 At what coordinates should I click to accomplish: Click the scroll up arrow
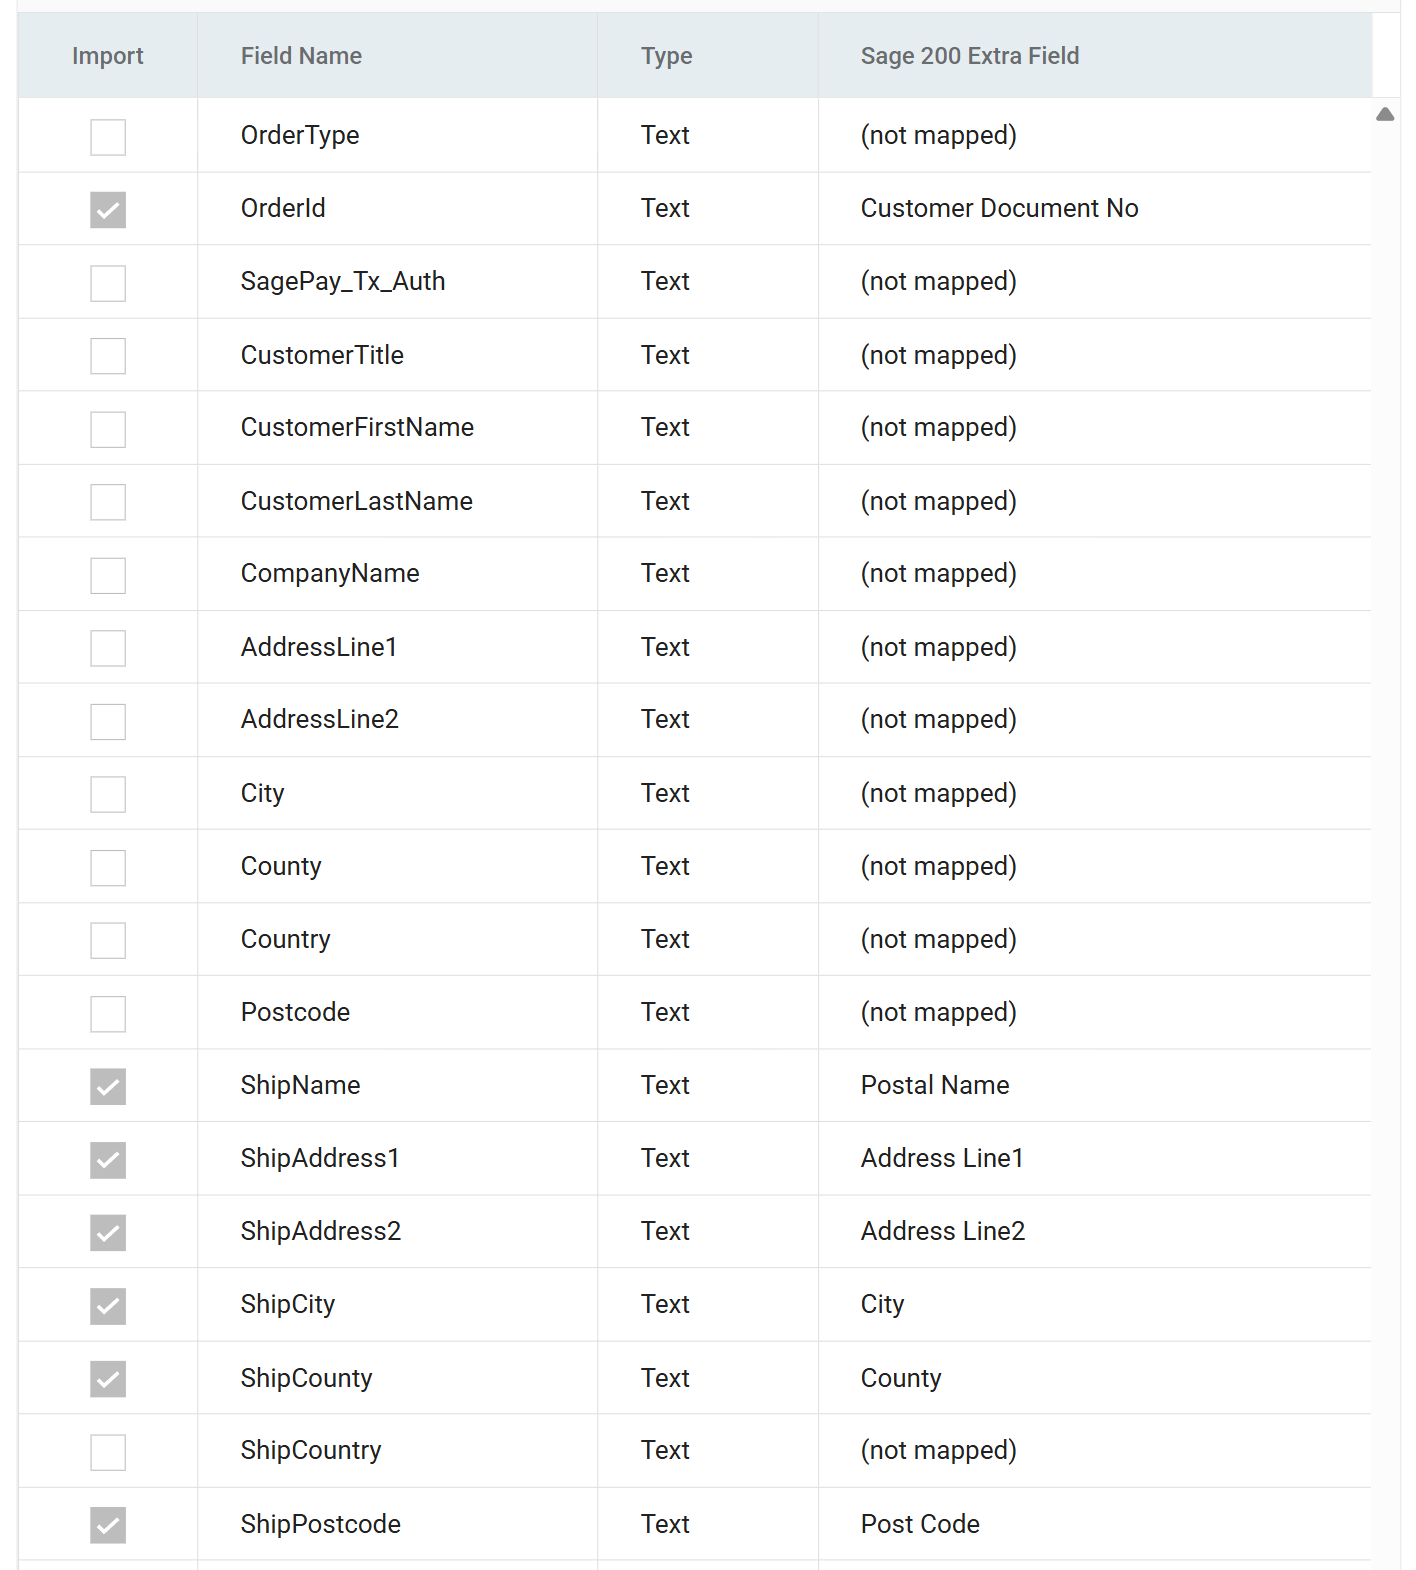pyautogui.click(x=1385, y=114)
